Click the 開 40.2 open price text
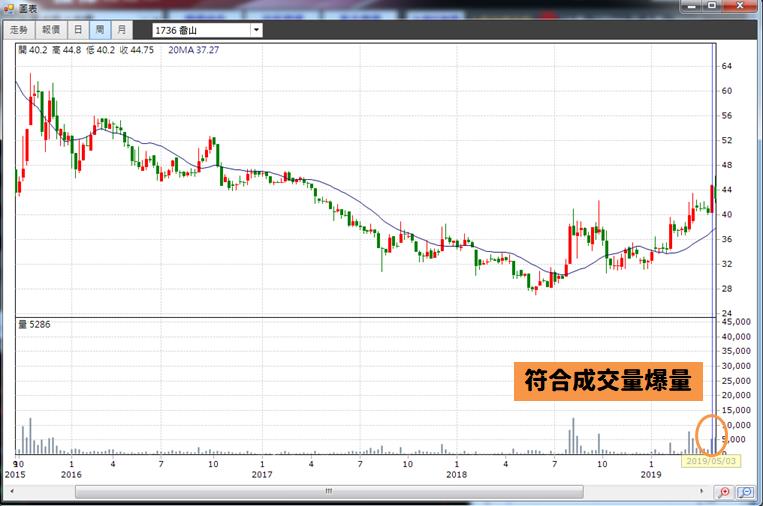This screenshot has height=506, width=763. click(x=33, y=50)
